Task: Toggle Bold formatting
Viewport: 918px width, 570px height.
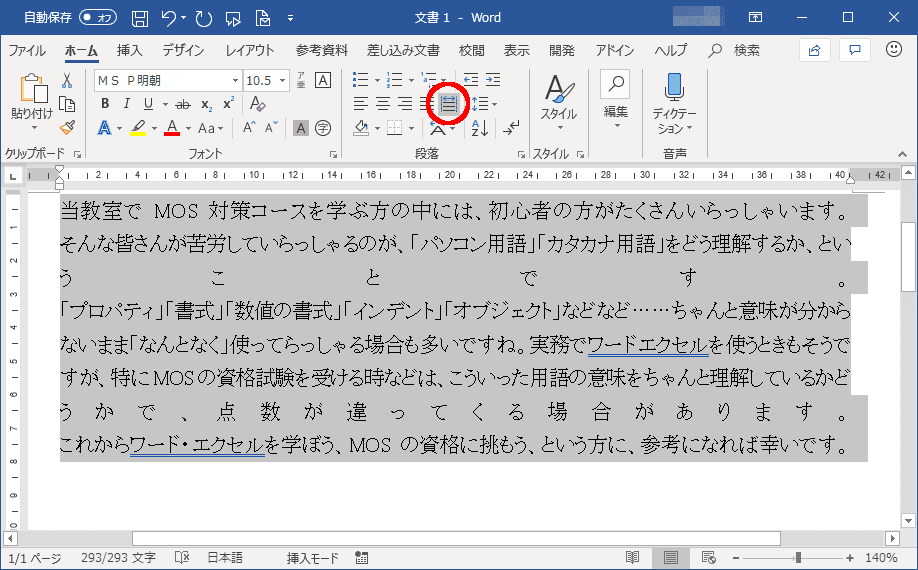Action: pyautogui.click(x=105, y=104)
